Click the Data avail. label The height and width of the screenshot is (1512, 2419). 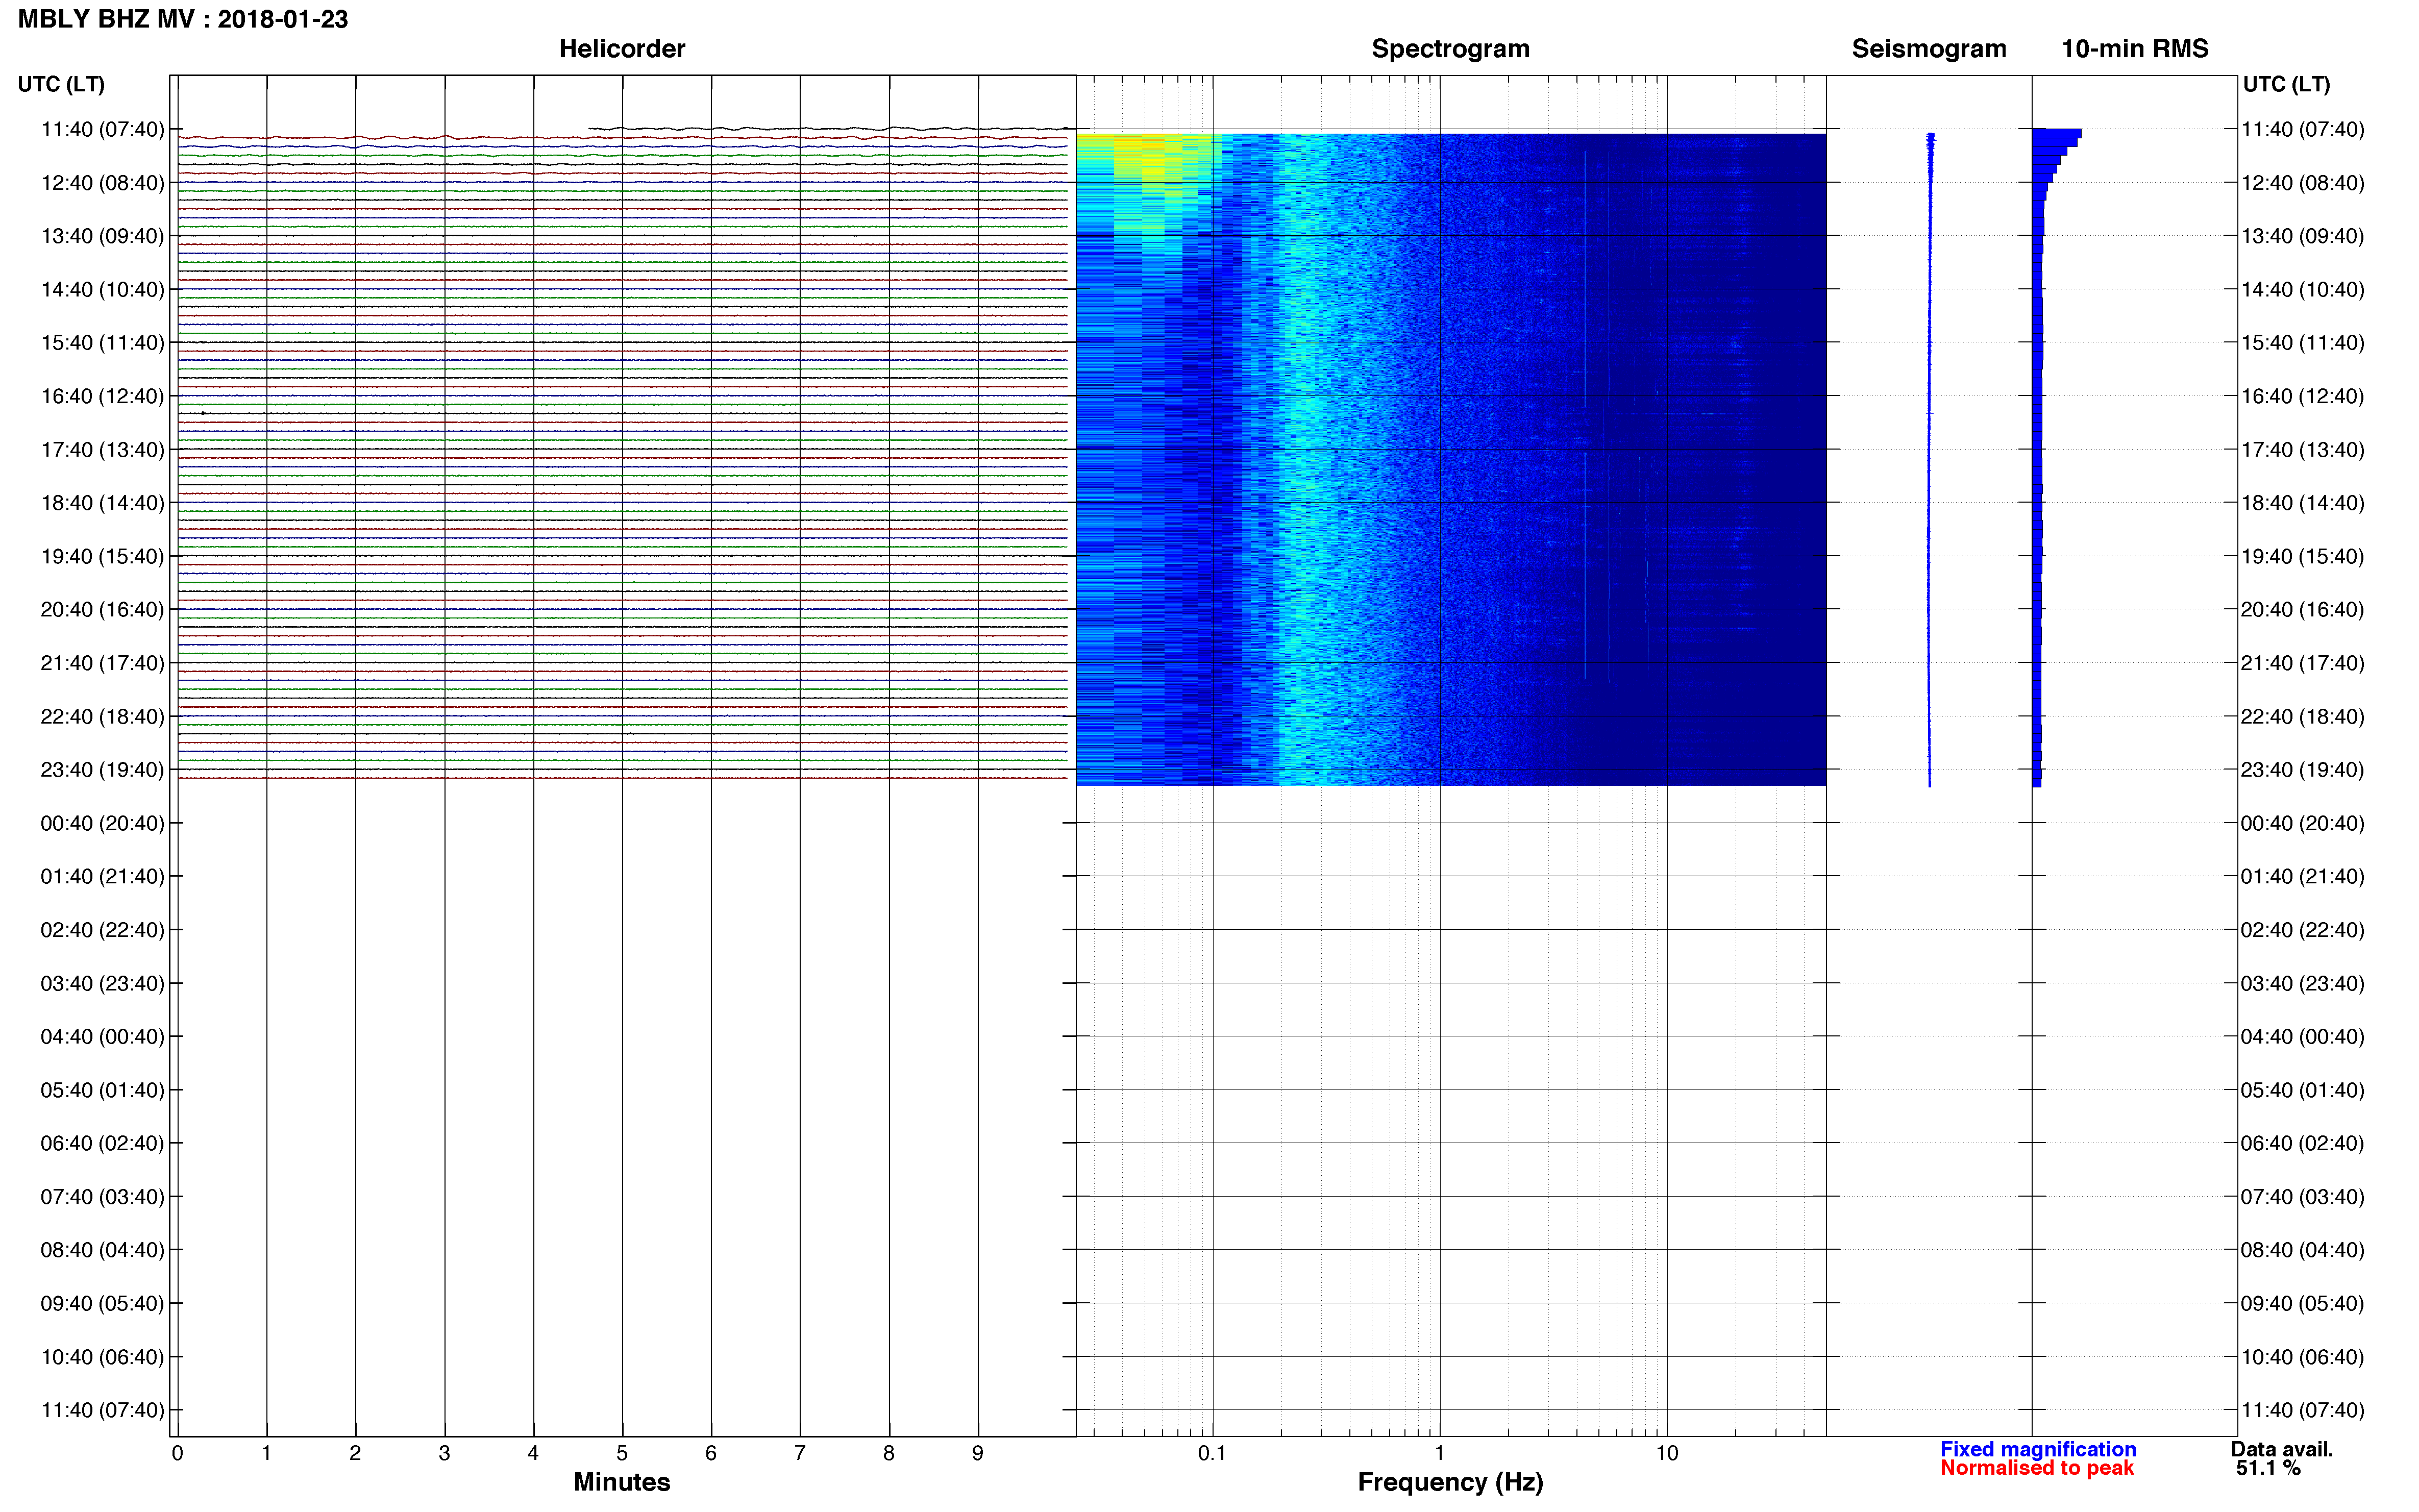(2281, 1449)
